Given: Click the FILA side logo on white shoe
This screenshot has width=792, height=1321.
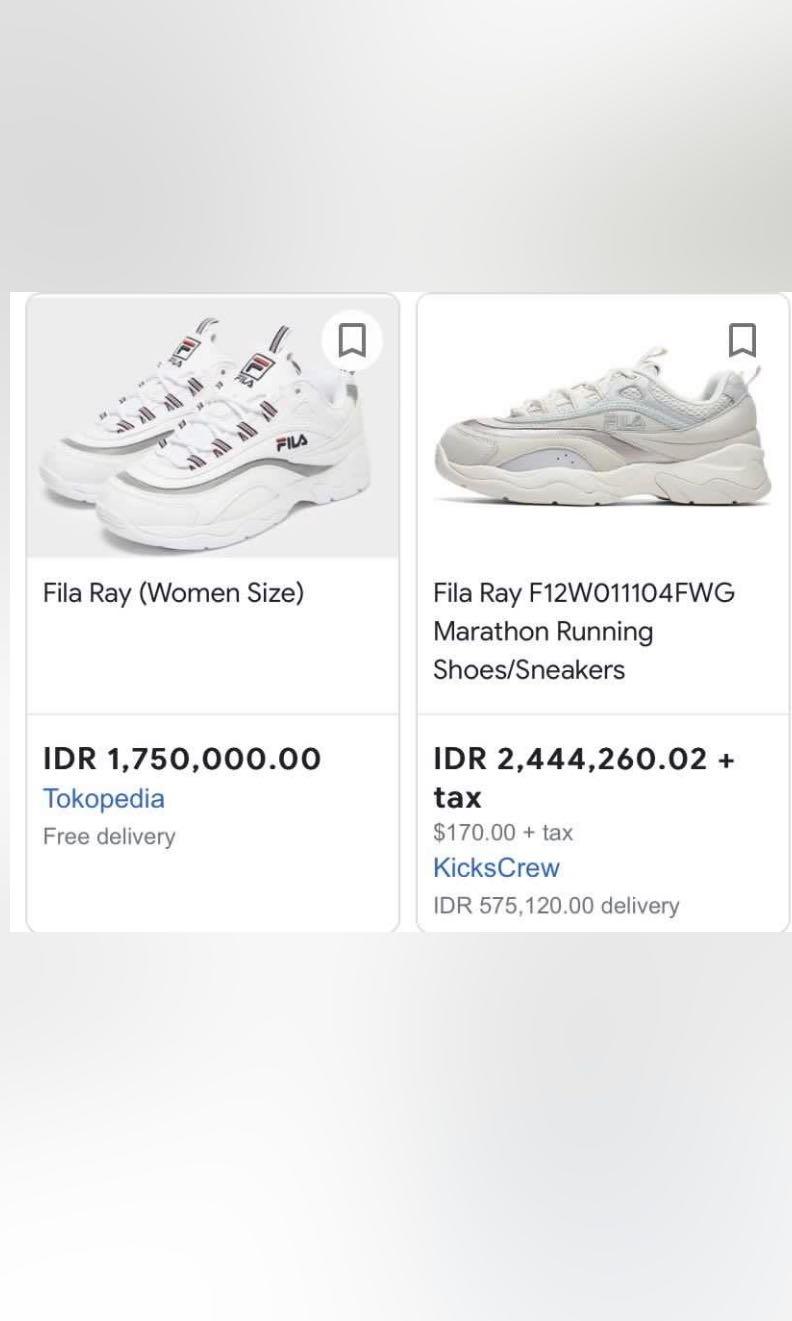Looking at the screenshot, I should pos(290,441).
